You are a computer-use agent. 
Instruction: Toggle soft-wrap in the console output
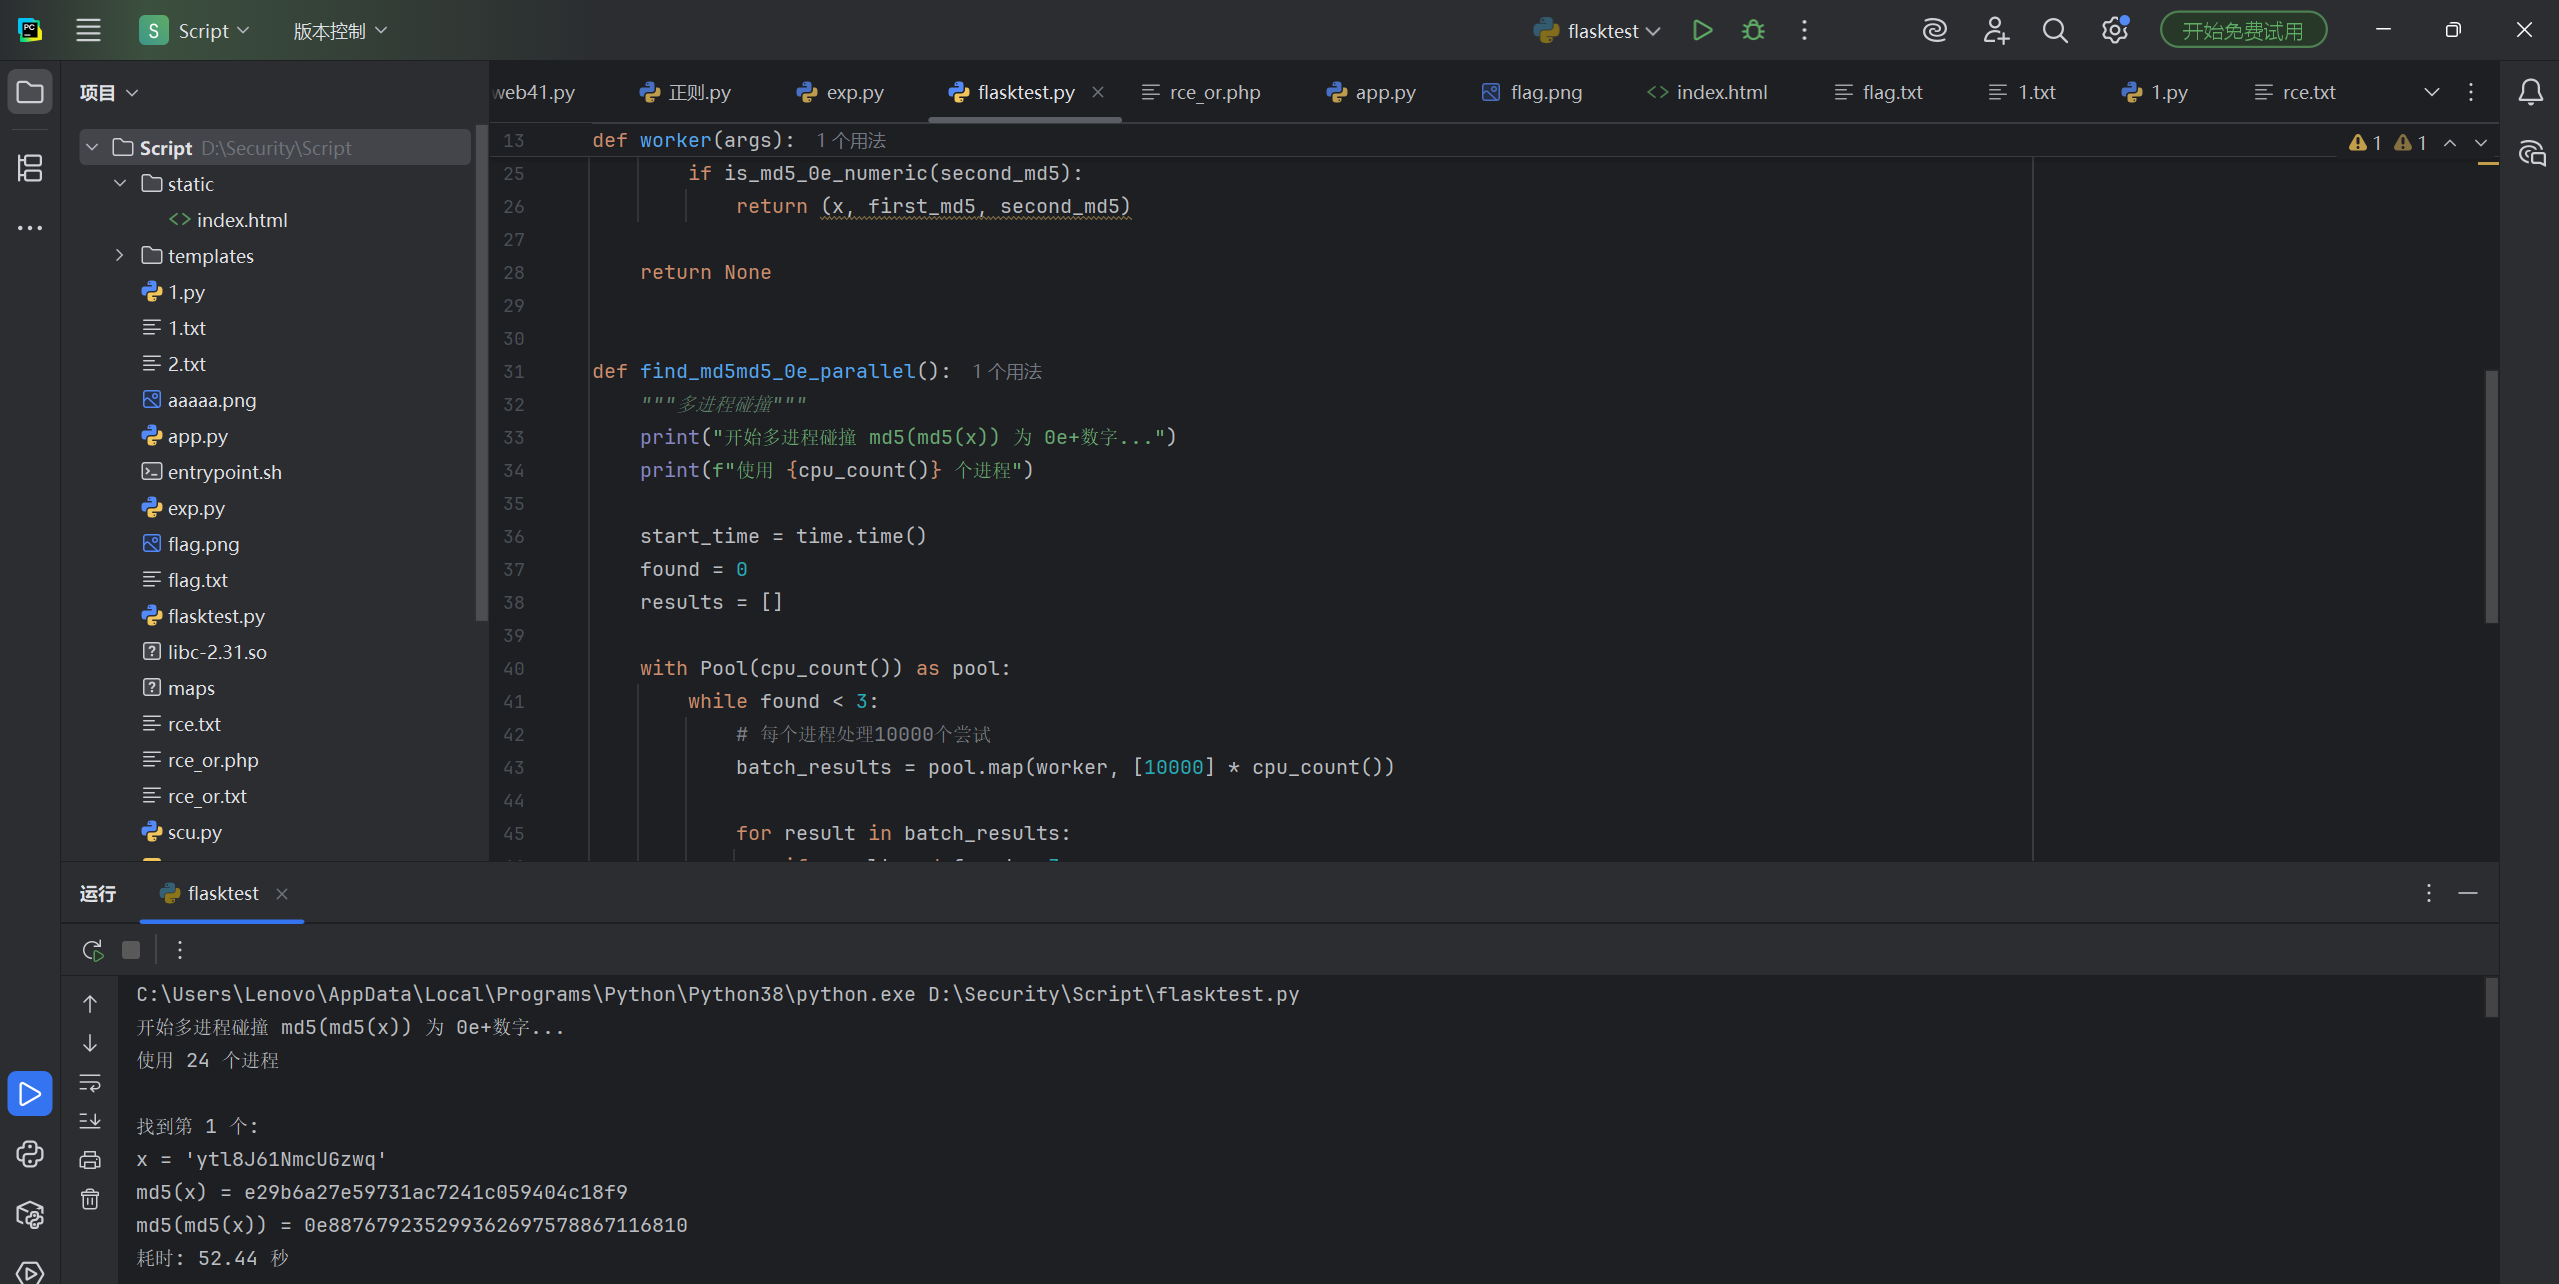[x=90, y=1083]
